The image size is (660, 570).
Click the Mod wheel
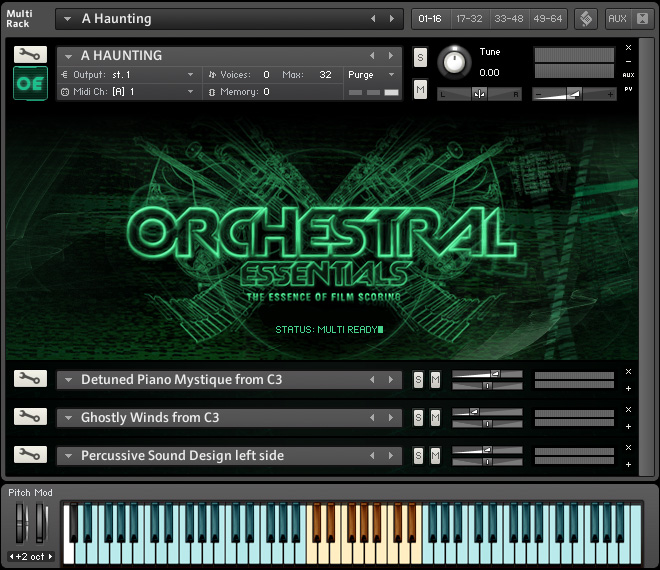point(41,523)
